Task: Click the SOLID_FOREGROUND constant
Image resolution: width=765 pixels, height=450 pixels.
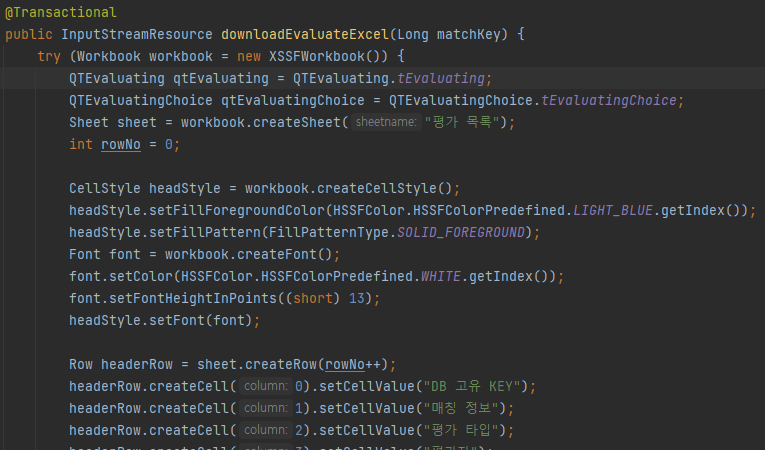Action: [461, 232]
